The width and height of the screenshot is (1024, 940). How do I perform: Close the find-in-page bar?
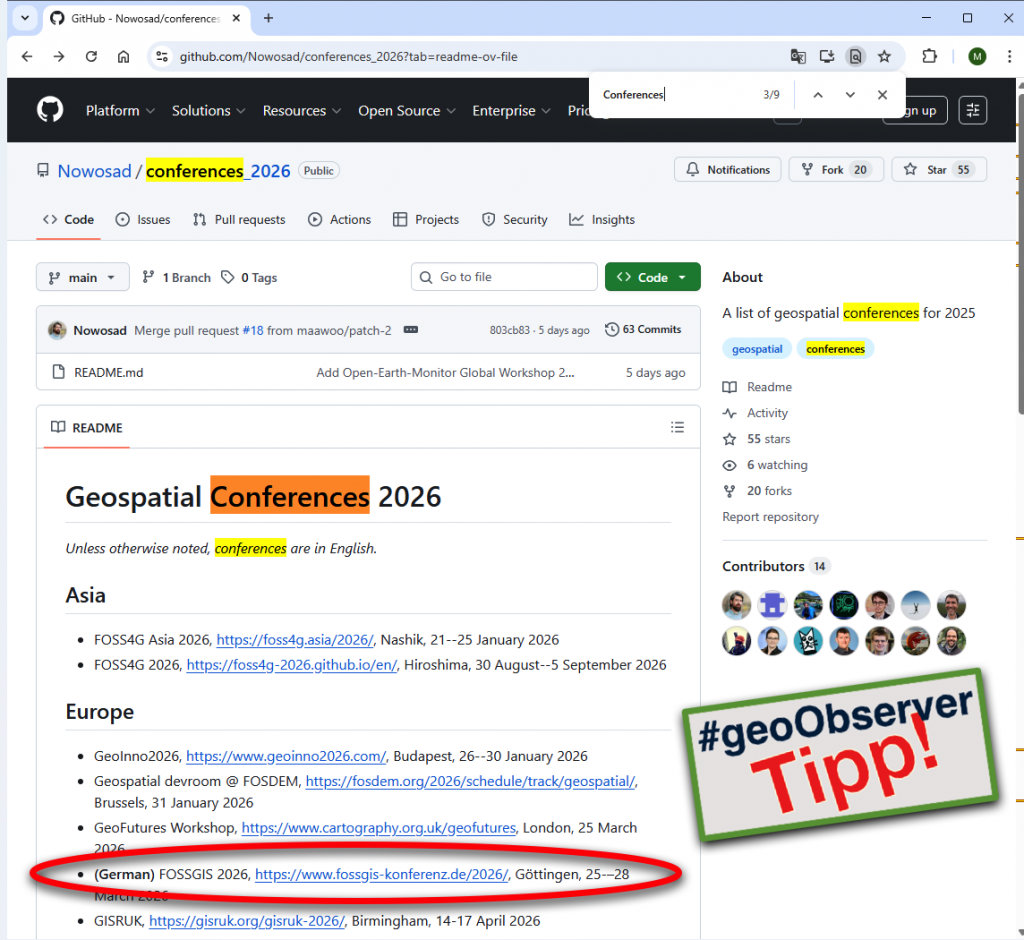click(882, 95)
